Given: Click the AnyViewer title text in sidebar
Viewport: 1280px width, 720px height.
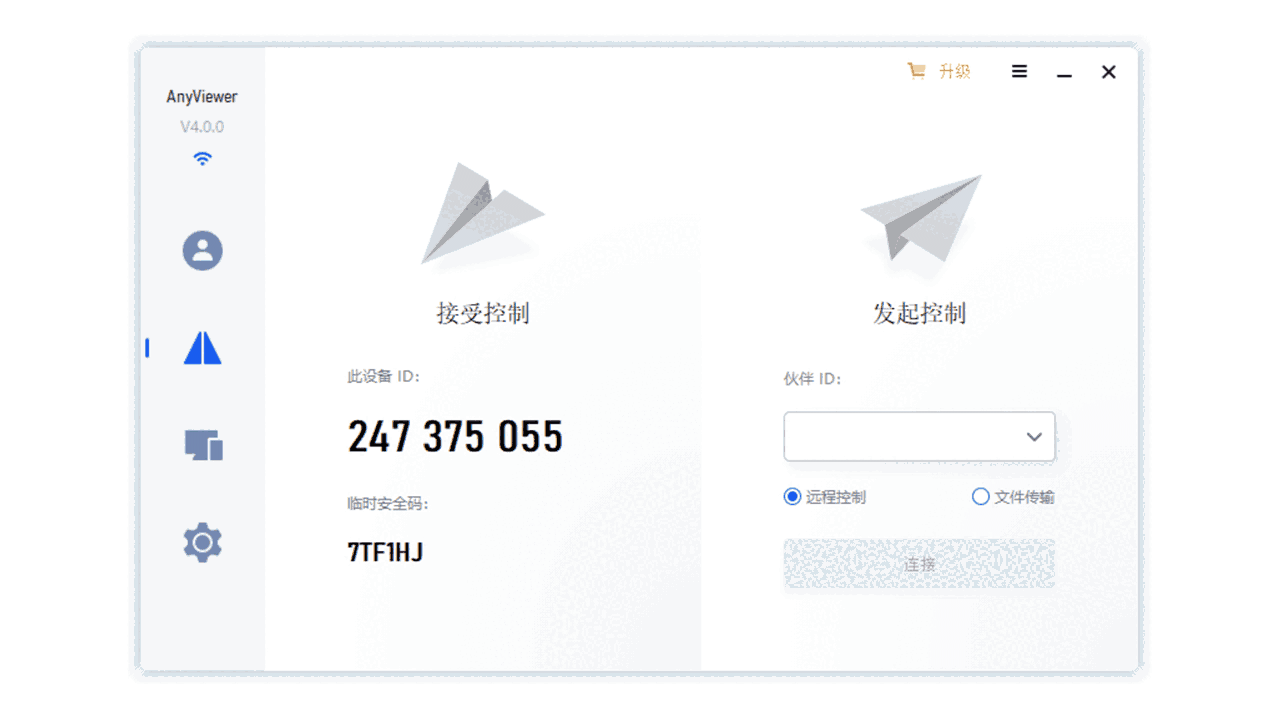Looking at the screenshot, I should coord(202,97).
